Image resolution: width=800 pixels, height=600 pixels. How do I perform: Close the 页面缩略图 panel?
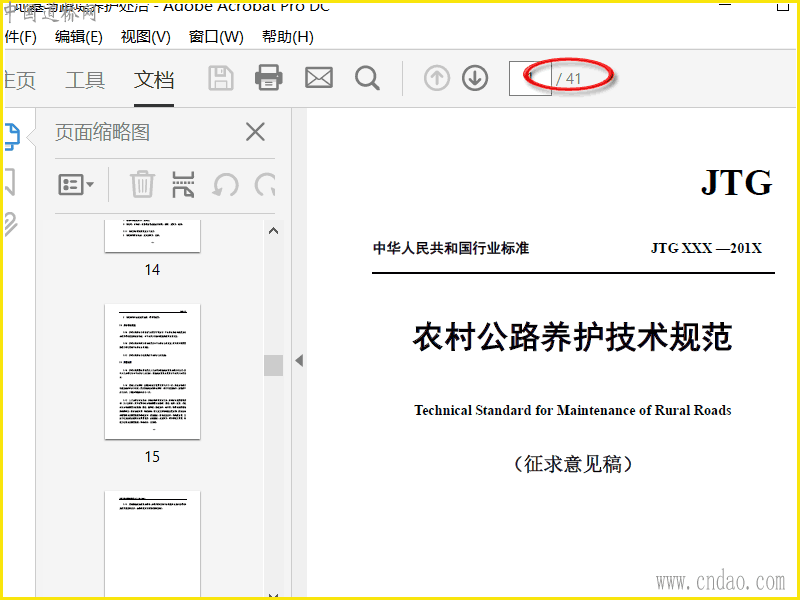255,132
